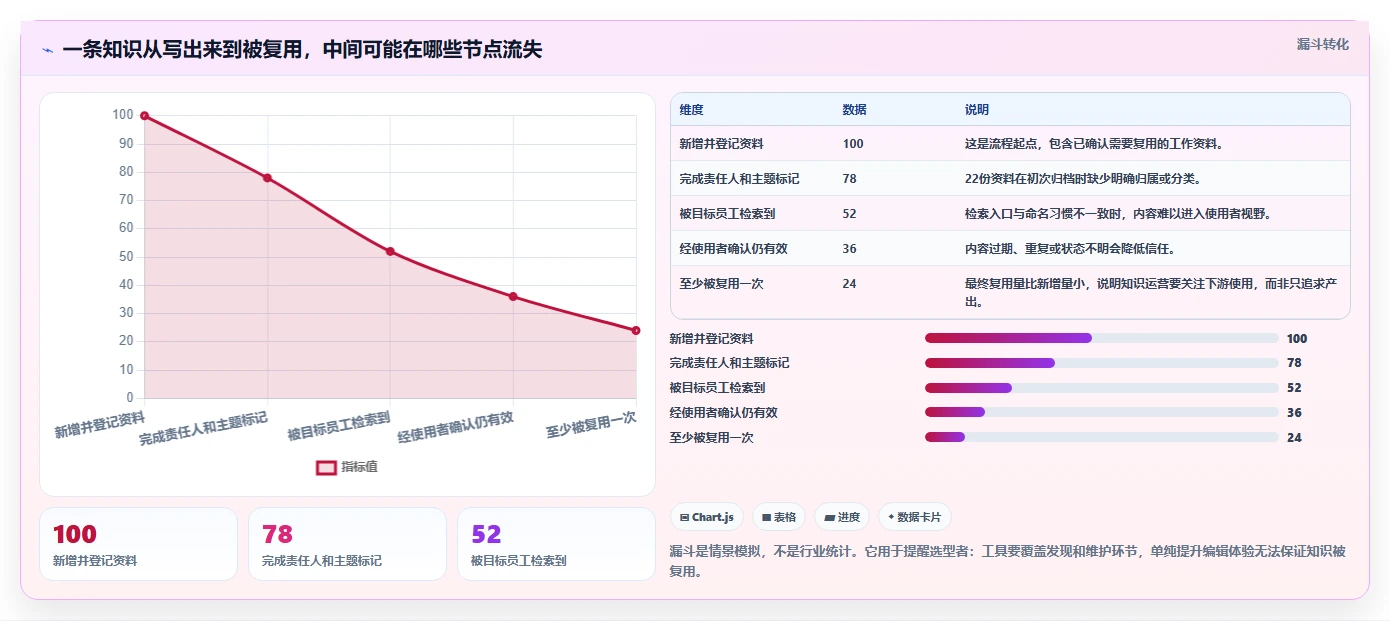
Task: Click the 指标值 legend label
Action: pyautogui.click(x=360, y=467)
